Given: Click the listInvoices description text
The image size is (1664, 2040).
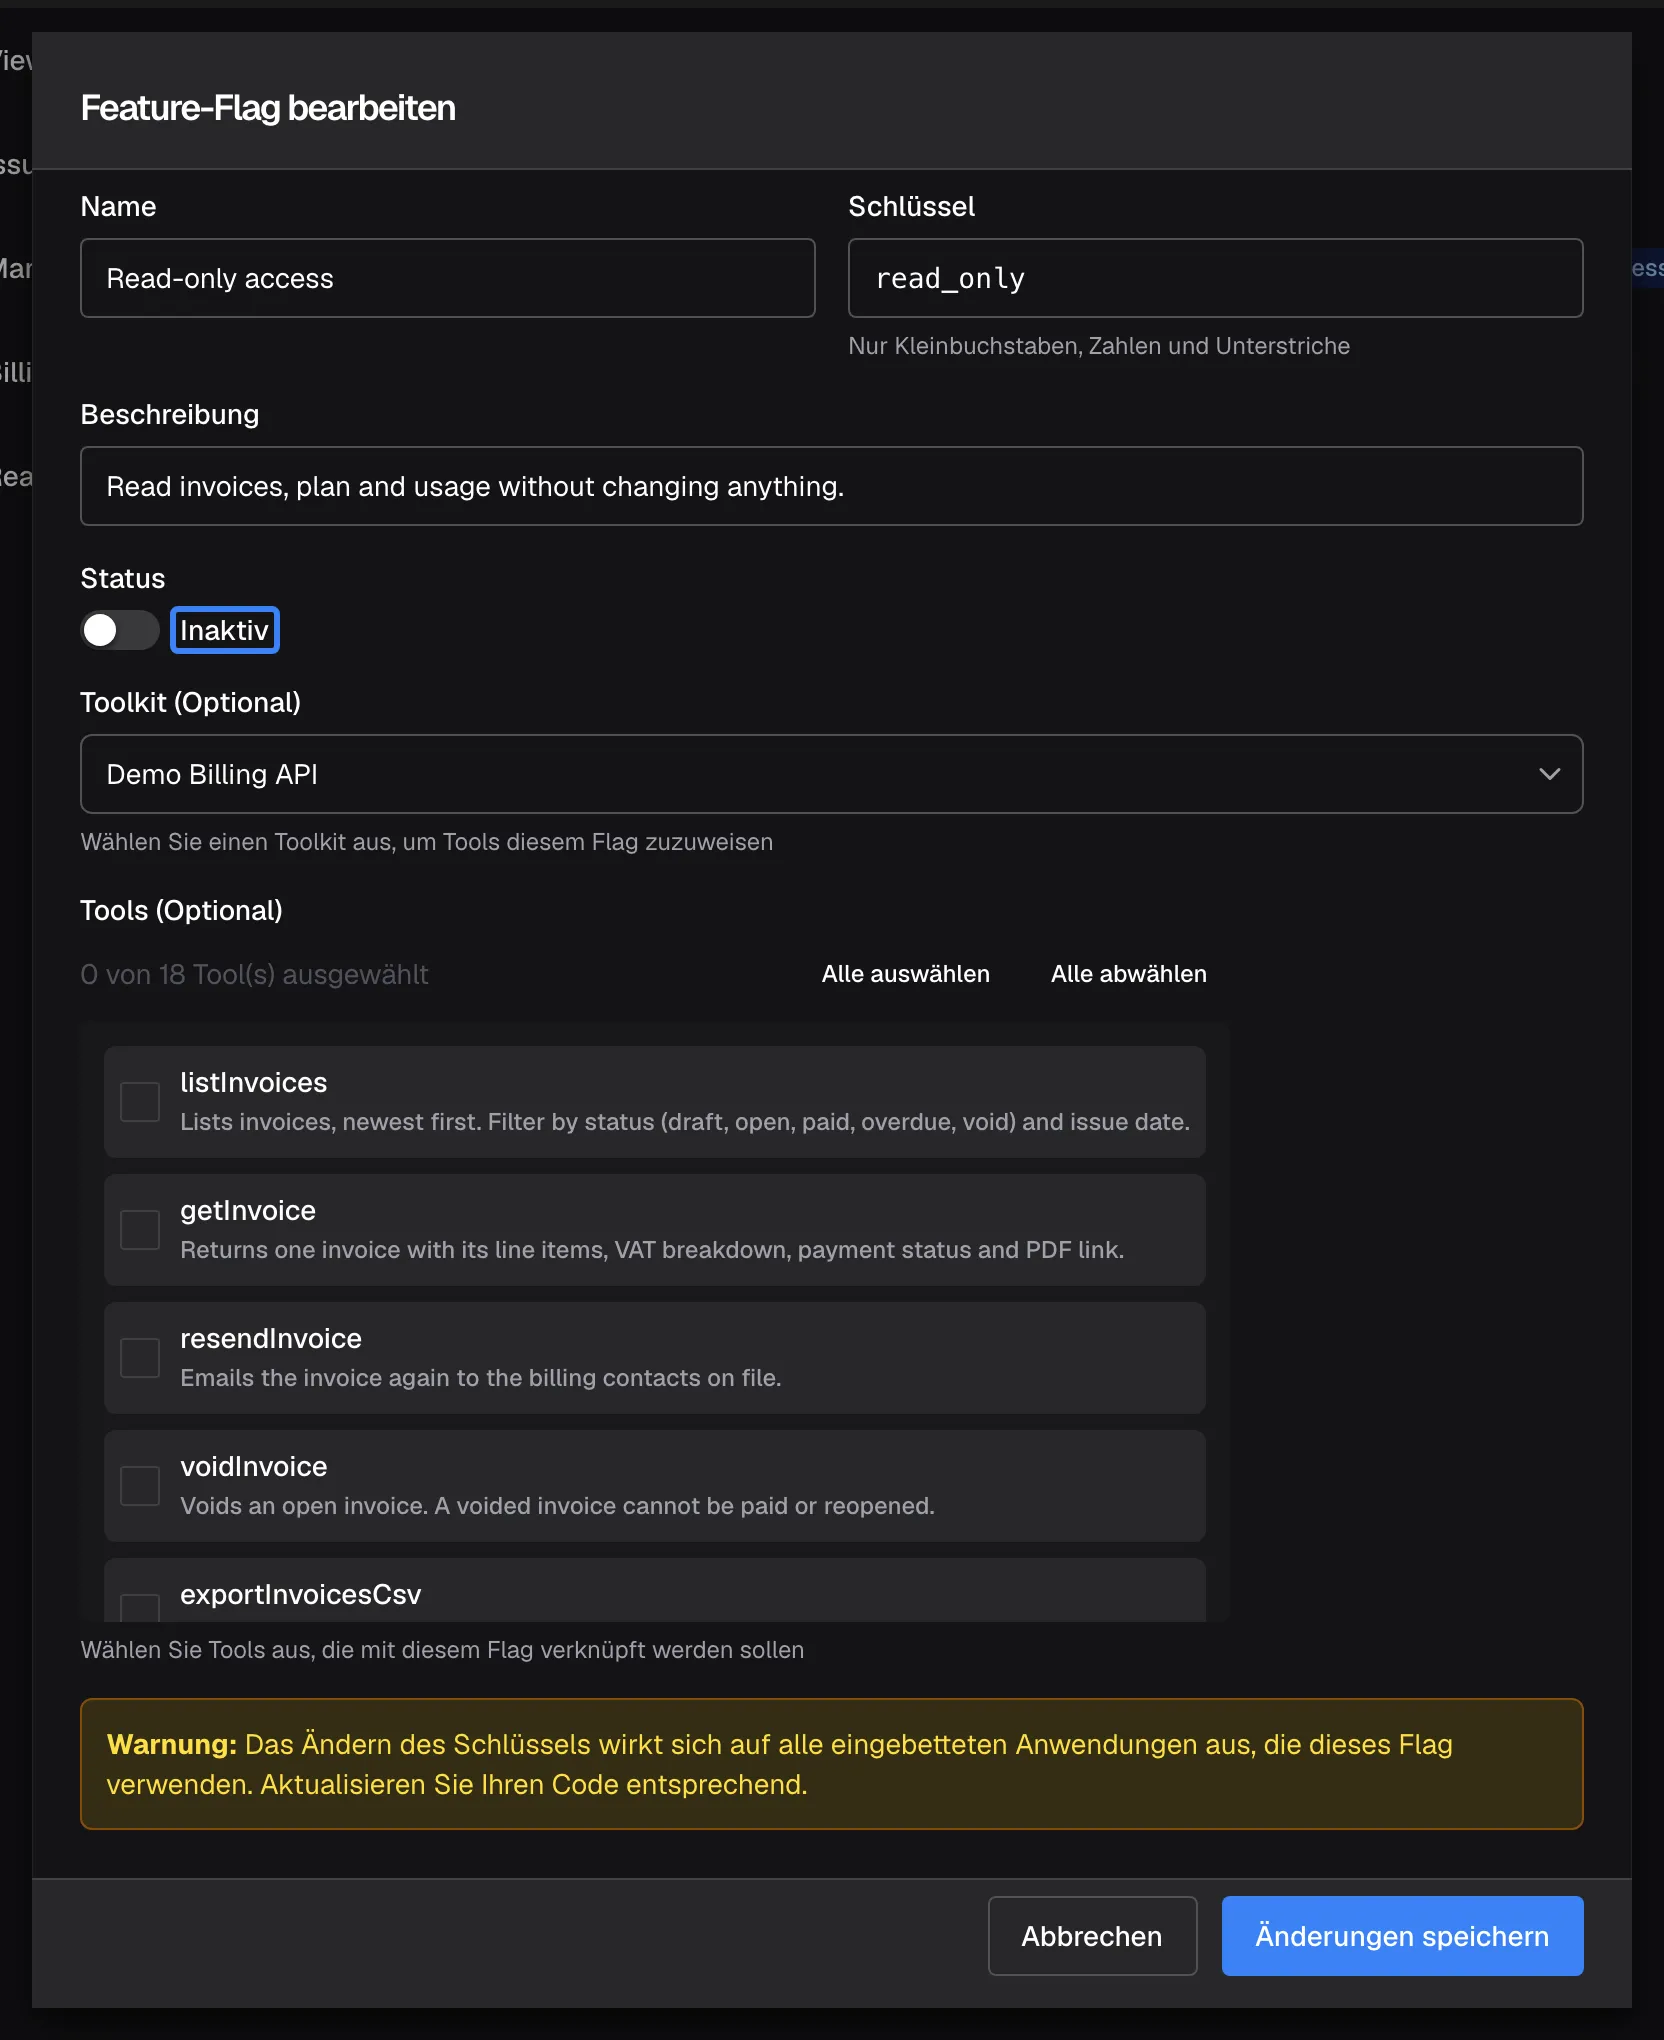Looking at the screenshot, I should [685, 1122].
